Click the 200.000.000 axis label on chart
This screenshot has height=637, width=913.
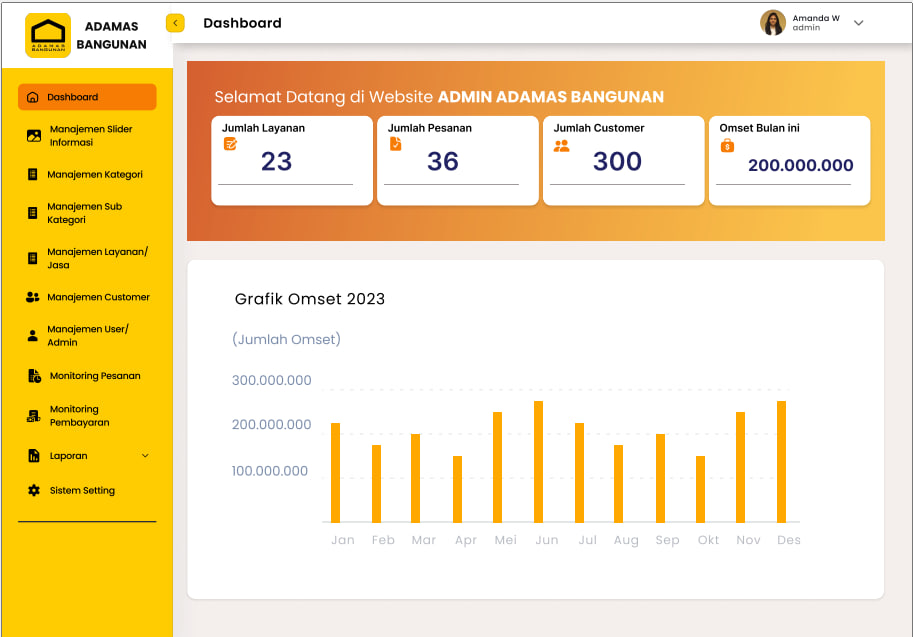click(x=271, y=424)
